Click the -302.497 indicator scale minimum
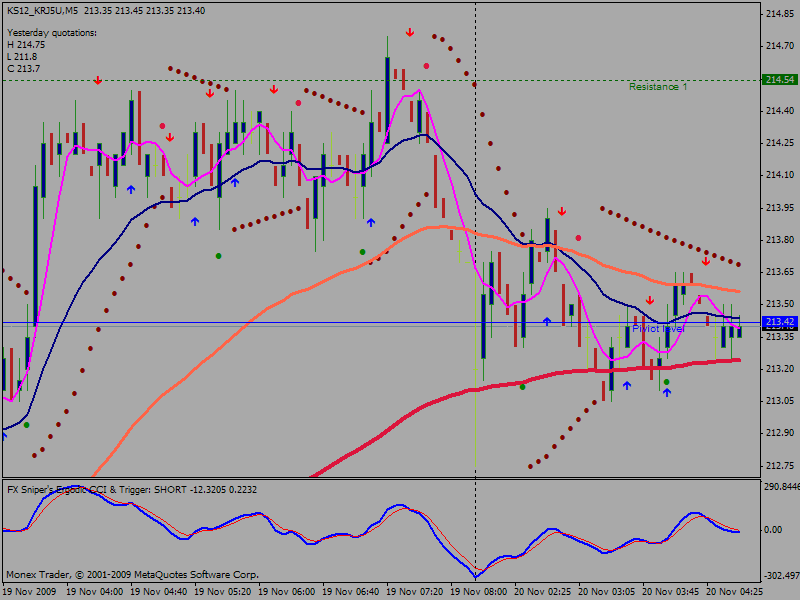 coord(782,576)
